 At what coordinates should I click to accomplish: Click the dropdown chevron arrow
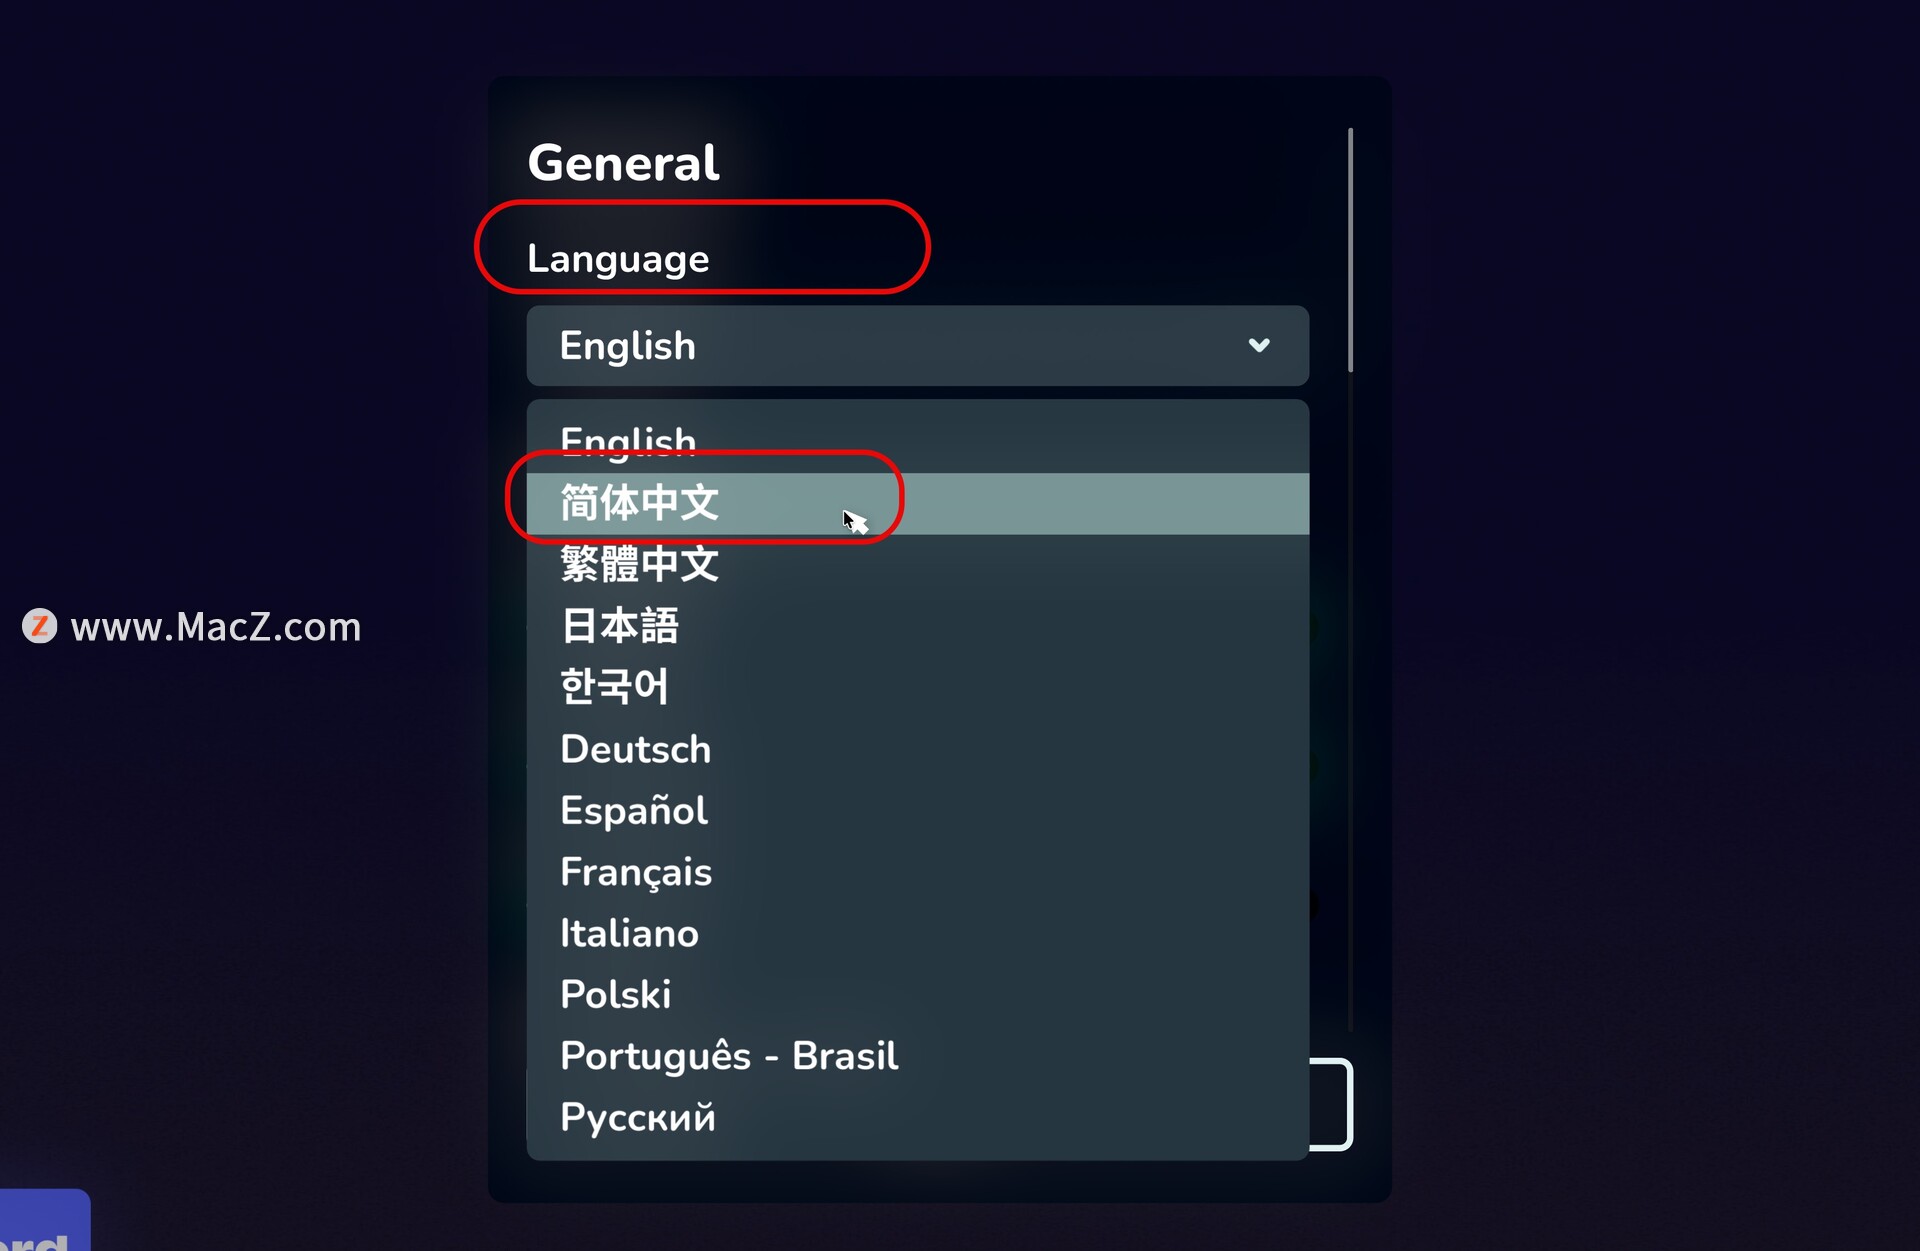click(1259, 346)
